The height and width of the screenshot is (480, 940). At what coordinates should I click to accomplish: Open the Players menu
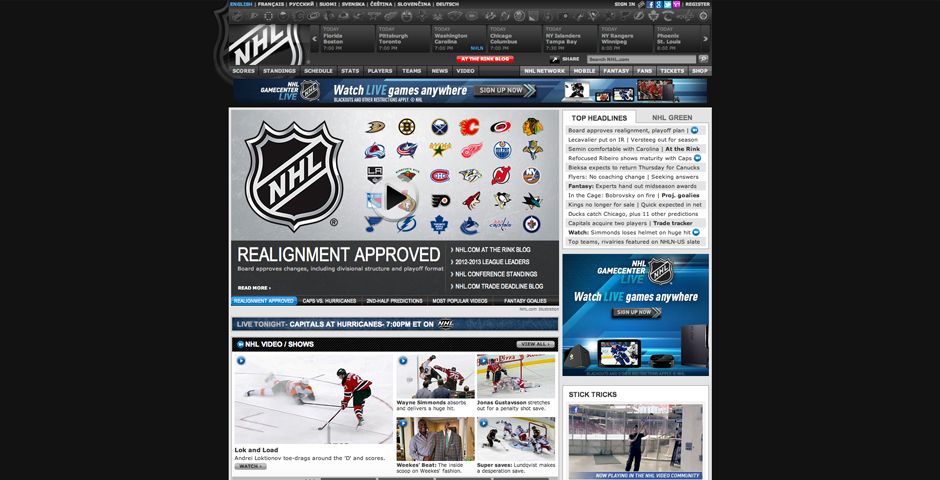(x=379, y=71)
